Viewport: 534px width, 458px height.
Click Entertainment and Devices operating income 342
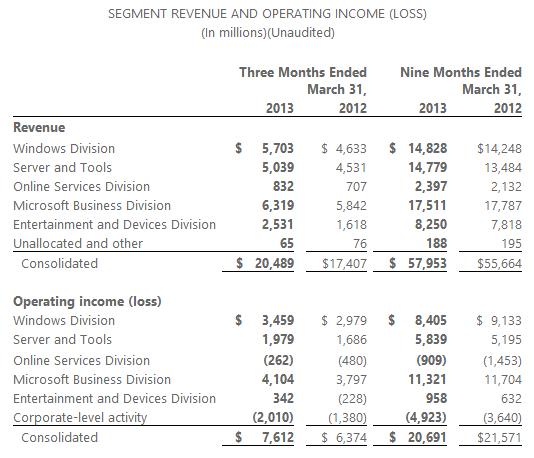(x=283, y=399)
